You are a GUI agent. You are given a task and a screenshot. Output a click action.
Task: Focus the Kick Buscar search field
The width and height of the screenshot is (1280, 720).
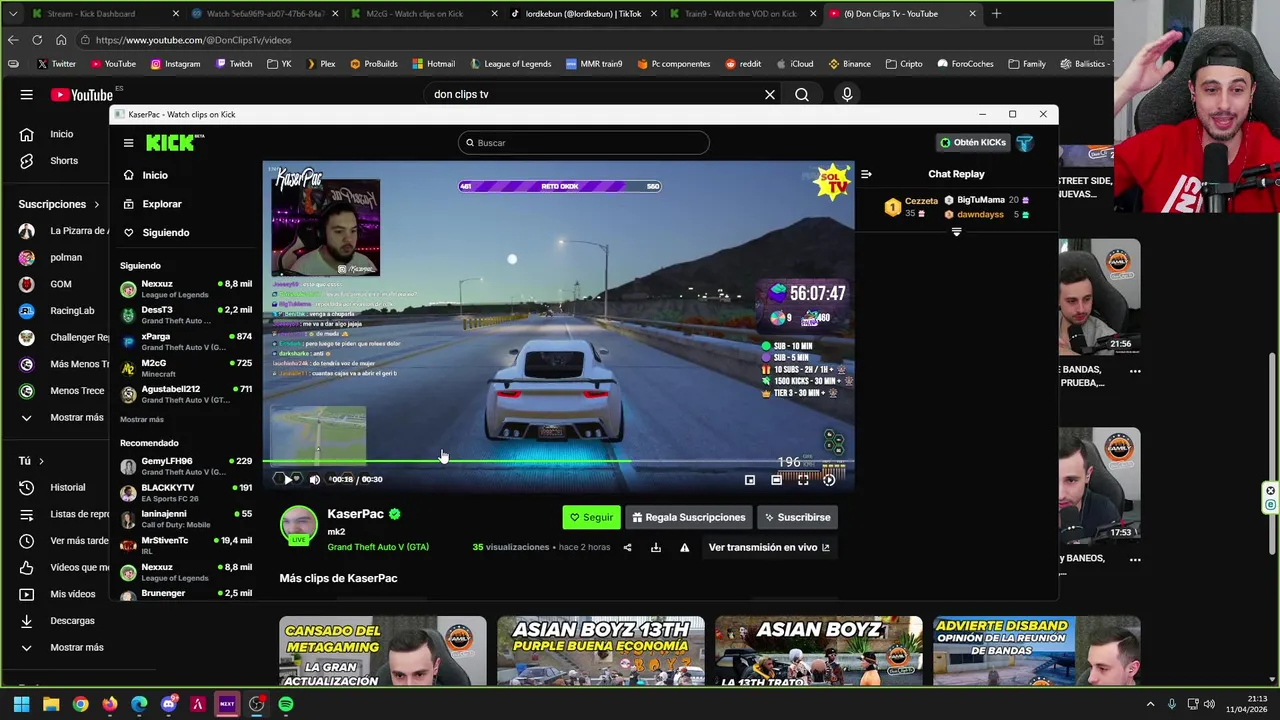coord(584,143)
